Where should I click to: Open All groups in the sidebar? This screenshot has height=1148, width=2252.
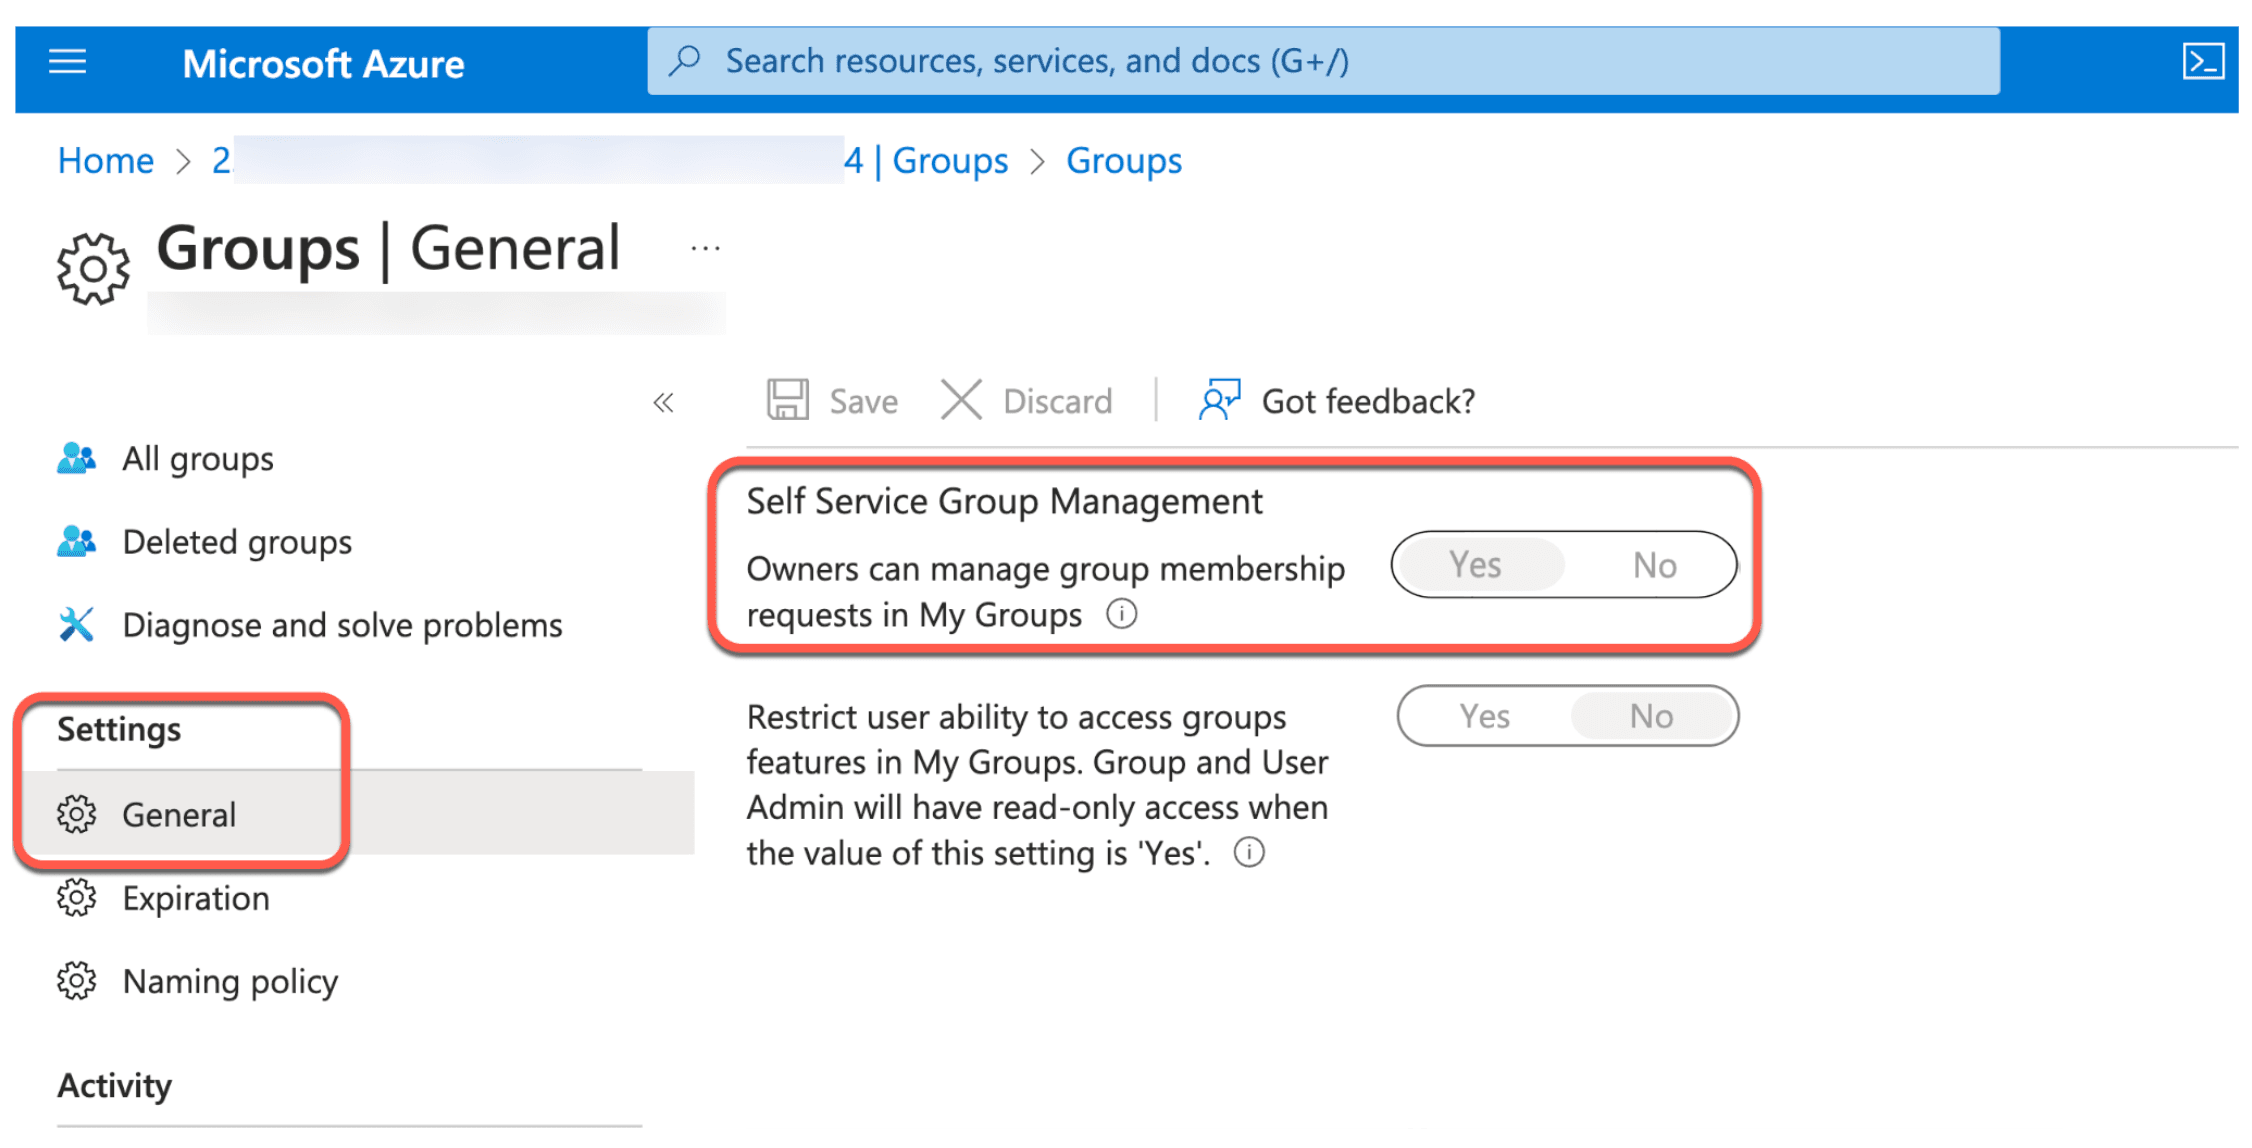pyautogui.click(x=198, y=458)
